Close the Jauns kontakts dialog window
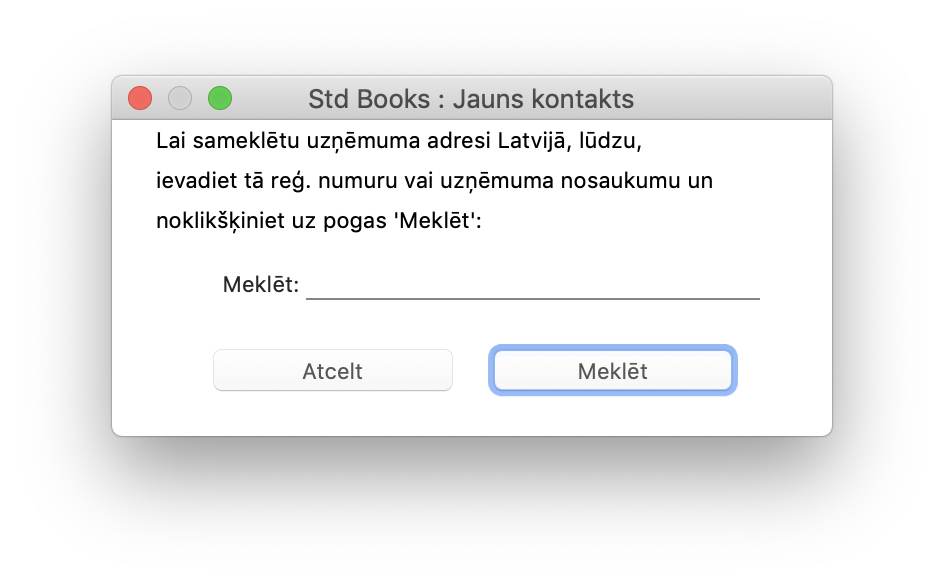This screenshot has height=584, width=944. pos(140,98)
